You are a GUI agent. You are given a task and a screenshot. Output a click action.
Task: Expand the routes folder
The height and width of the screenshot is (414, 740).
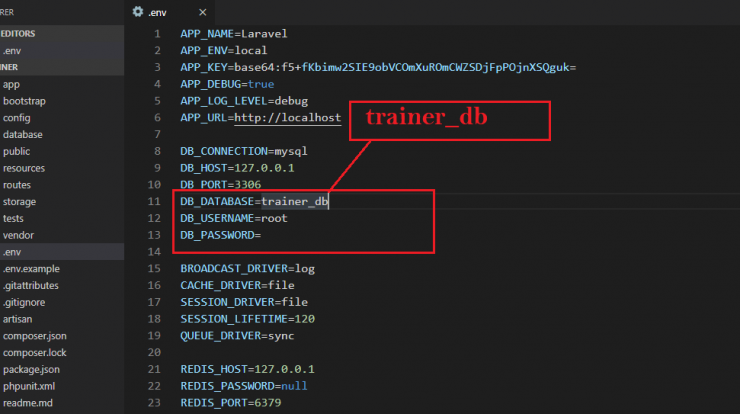[17, 185]
